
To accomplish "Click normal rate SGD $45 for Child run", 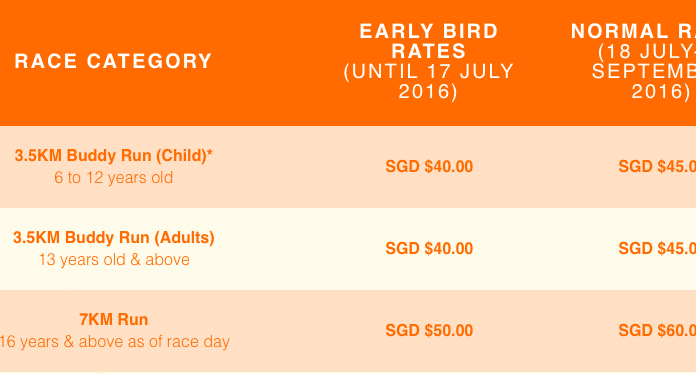I will [x=657, y=167].
